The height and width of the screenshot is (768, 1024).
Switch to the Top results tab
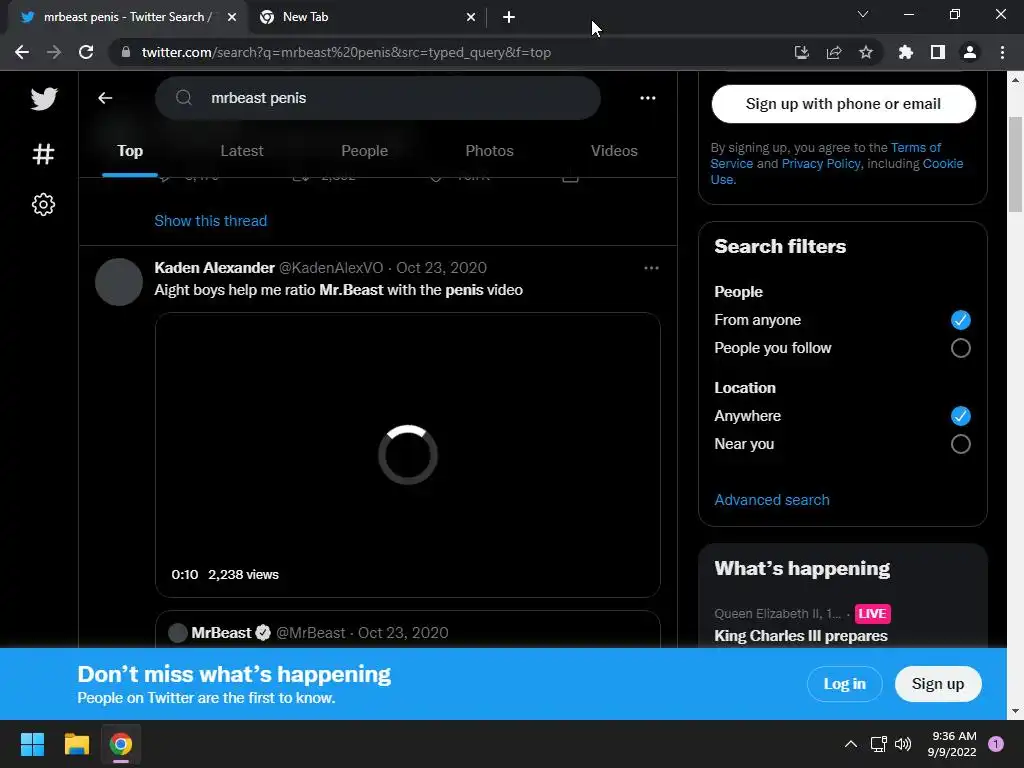(130, 151)
